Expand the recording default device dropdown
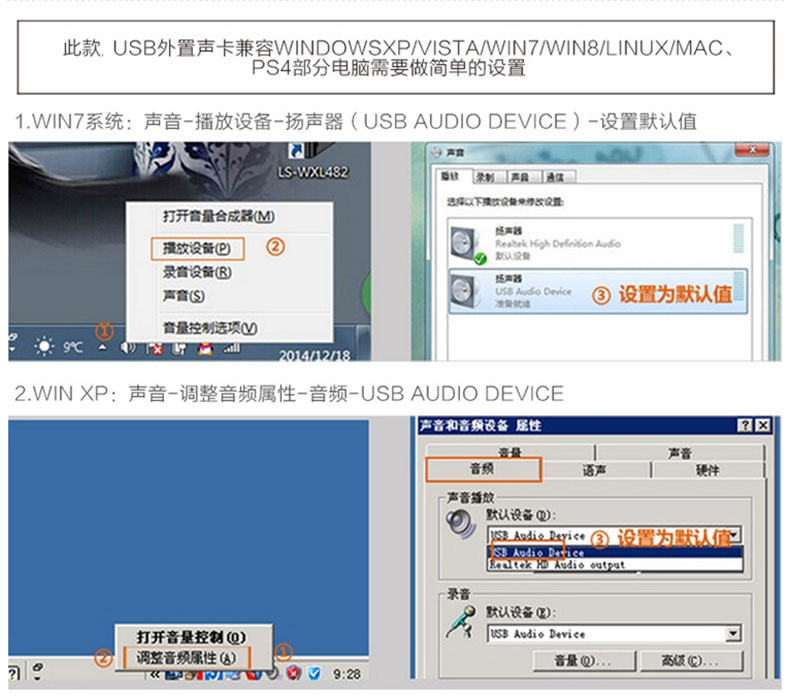790x698 pixels. pos(734,633)
